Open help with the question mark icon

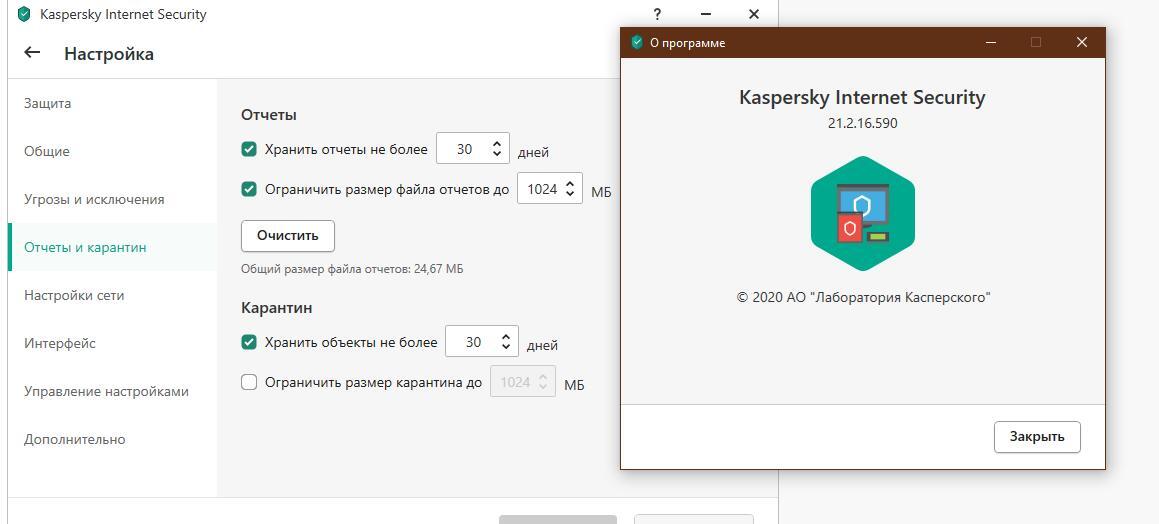[x=657, y=14]
